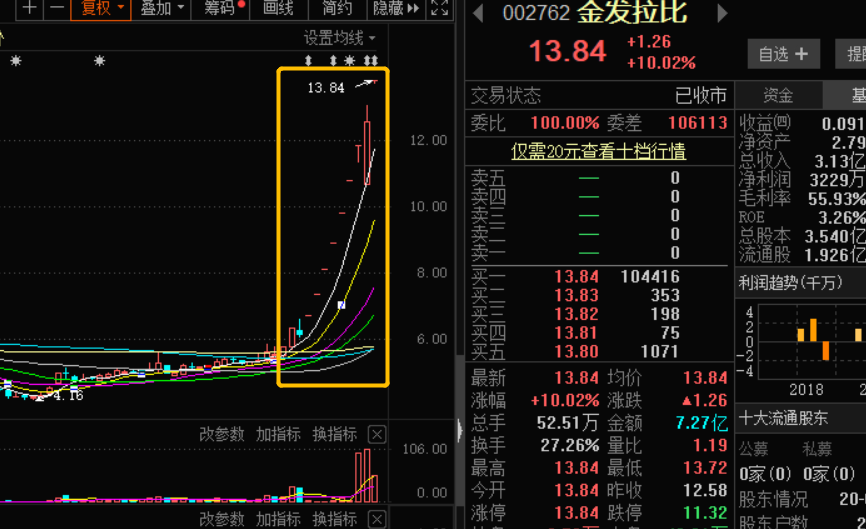This screenshot has height=529, width=866.
Task: Click 买二 price 13.83
Action: [x=577, y=295]
